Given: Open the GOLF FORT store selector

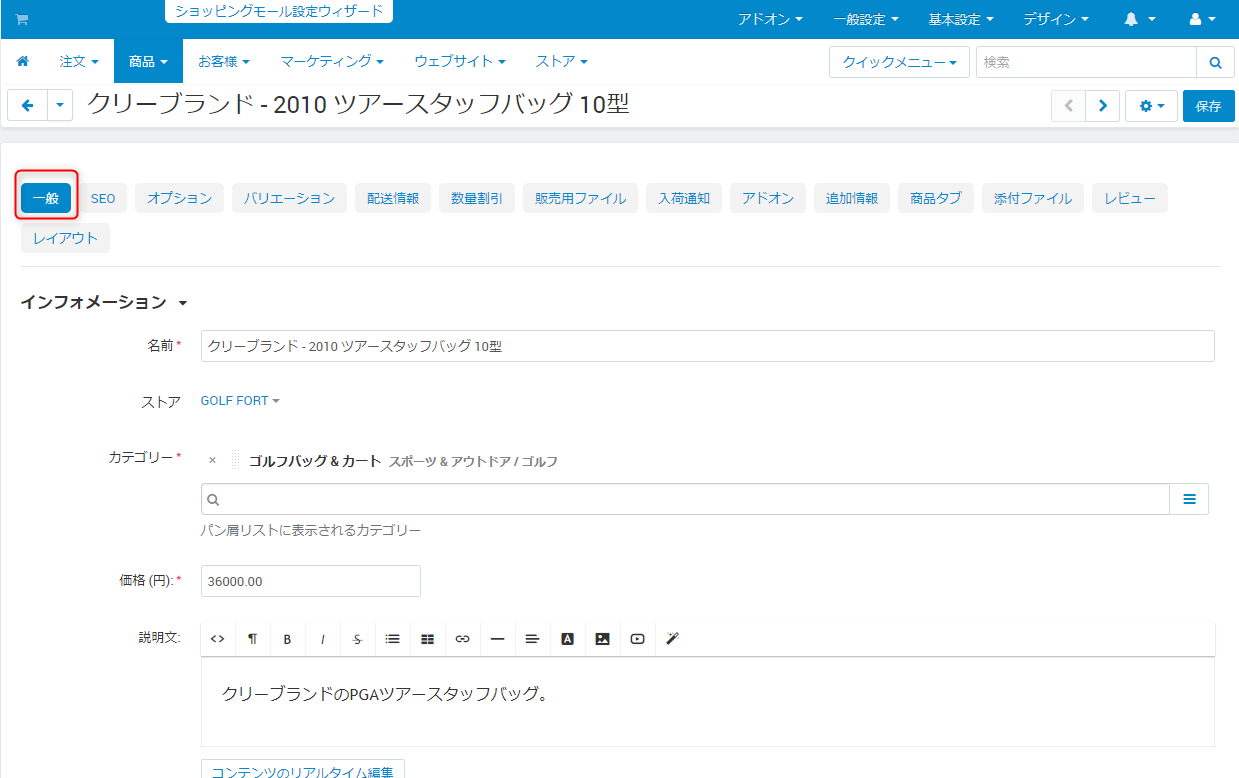Looking at the screenshot, I should pos(240,401).
